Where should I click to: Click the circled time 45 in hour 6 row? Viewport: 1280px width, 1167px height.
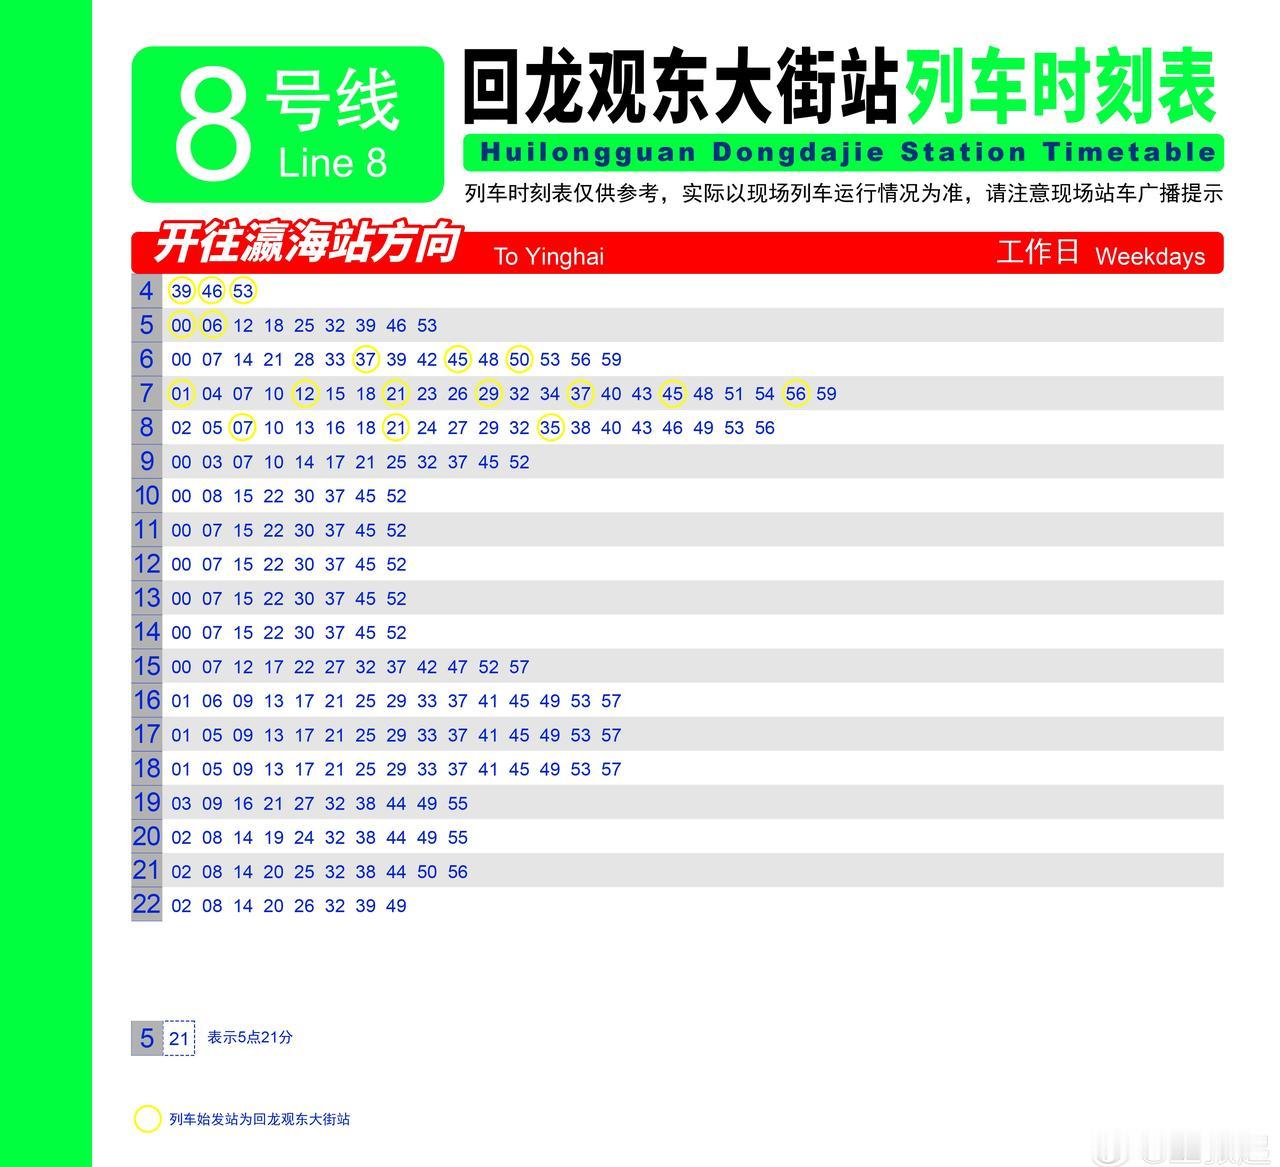point(457,359)
